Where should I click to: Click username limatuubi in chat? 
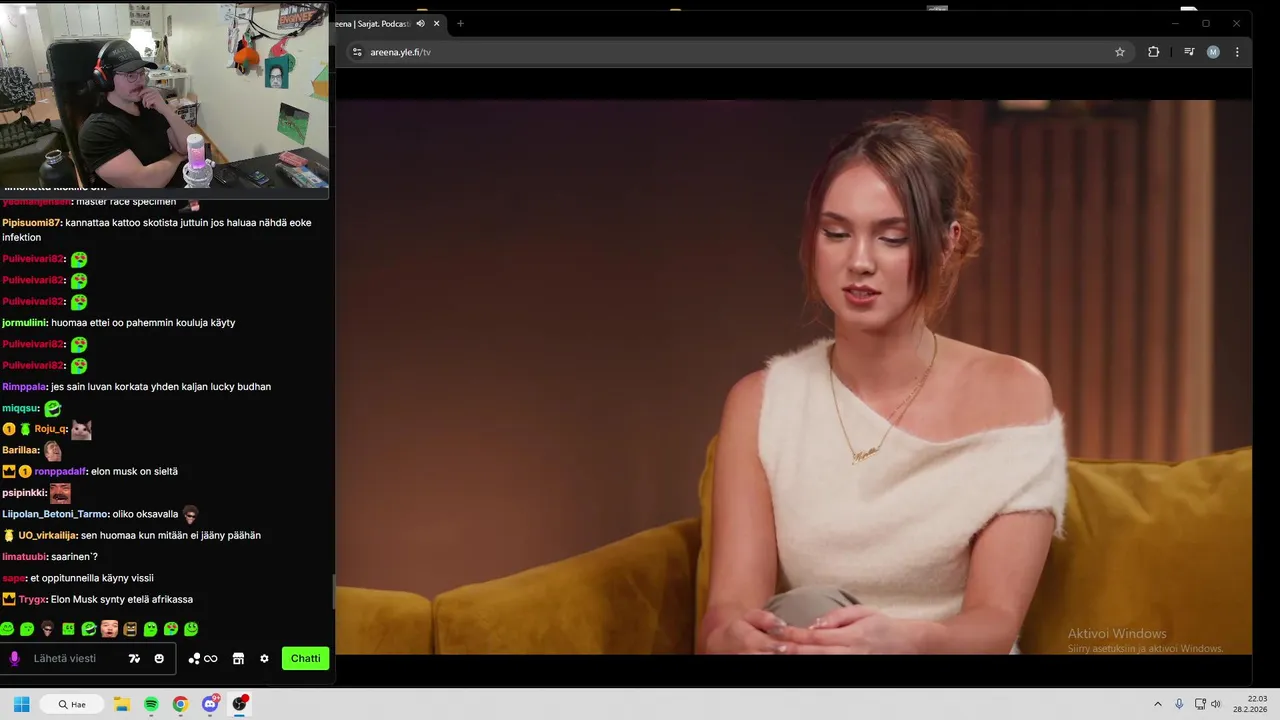[24, 557]
